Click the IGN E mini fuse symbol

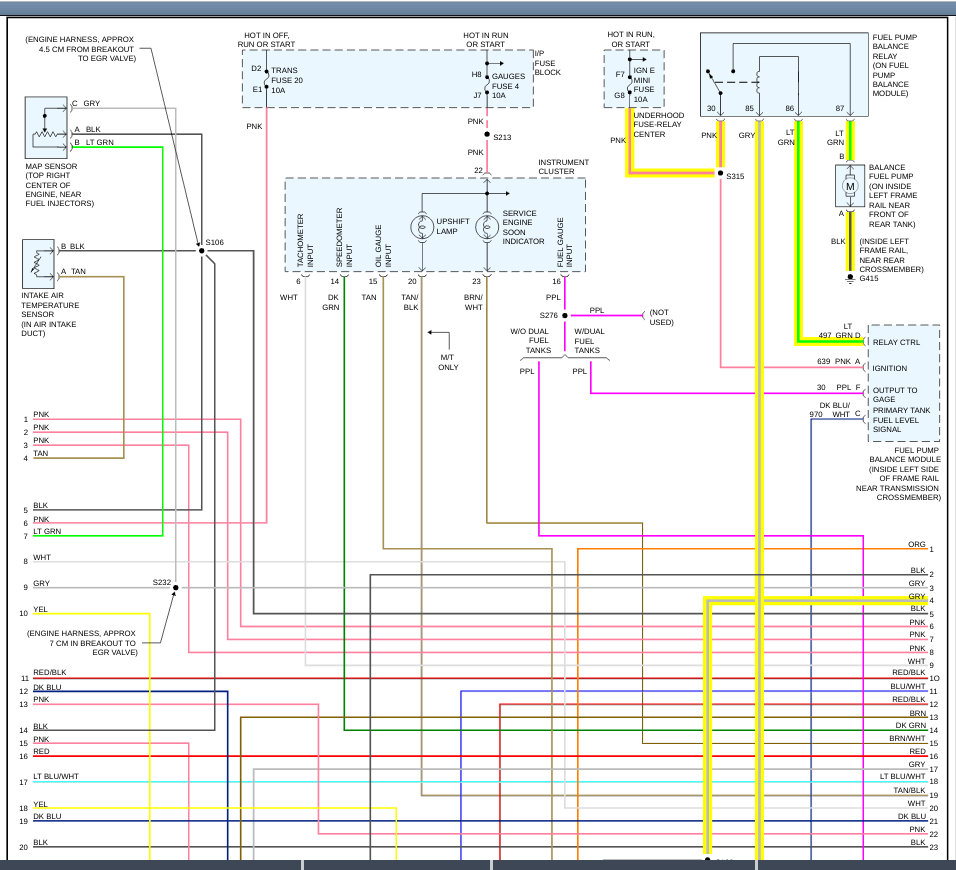629,85
